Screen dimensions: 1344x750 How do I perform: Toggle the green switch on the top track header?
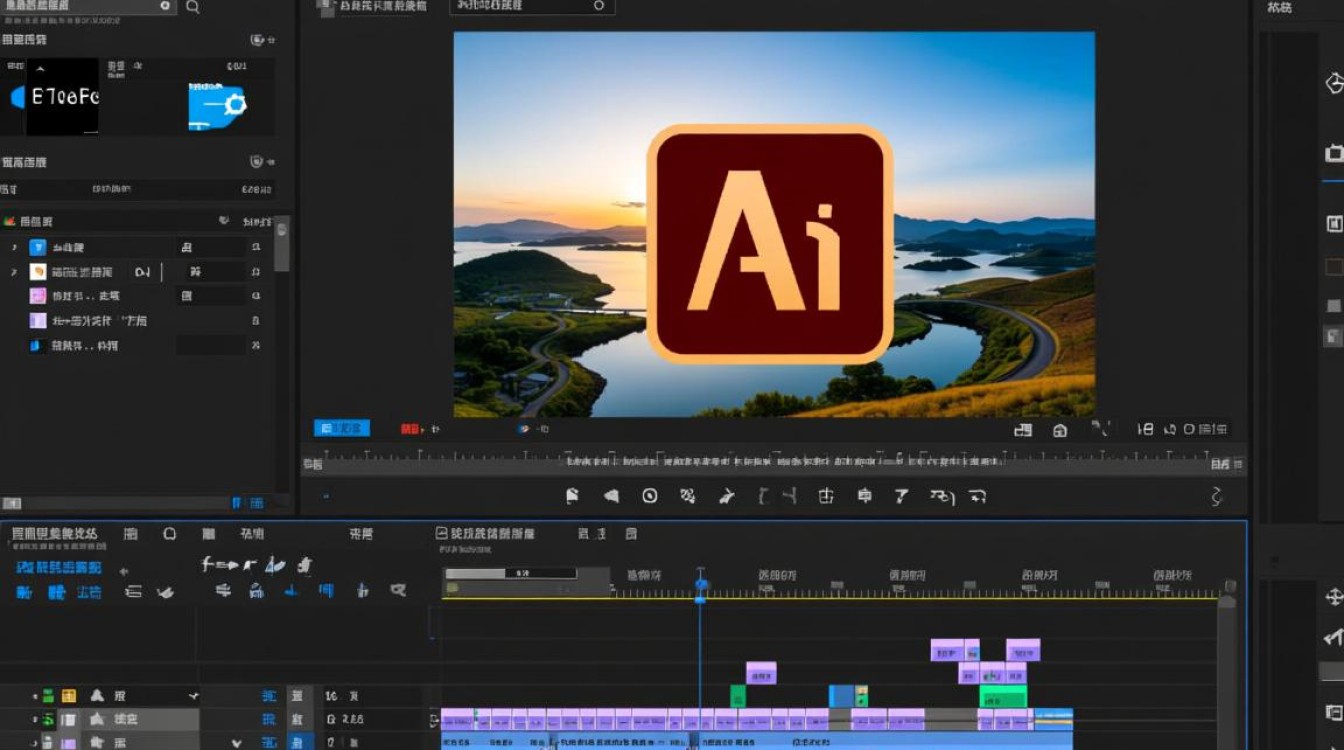[47, 696]
